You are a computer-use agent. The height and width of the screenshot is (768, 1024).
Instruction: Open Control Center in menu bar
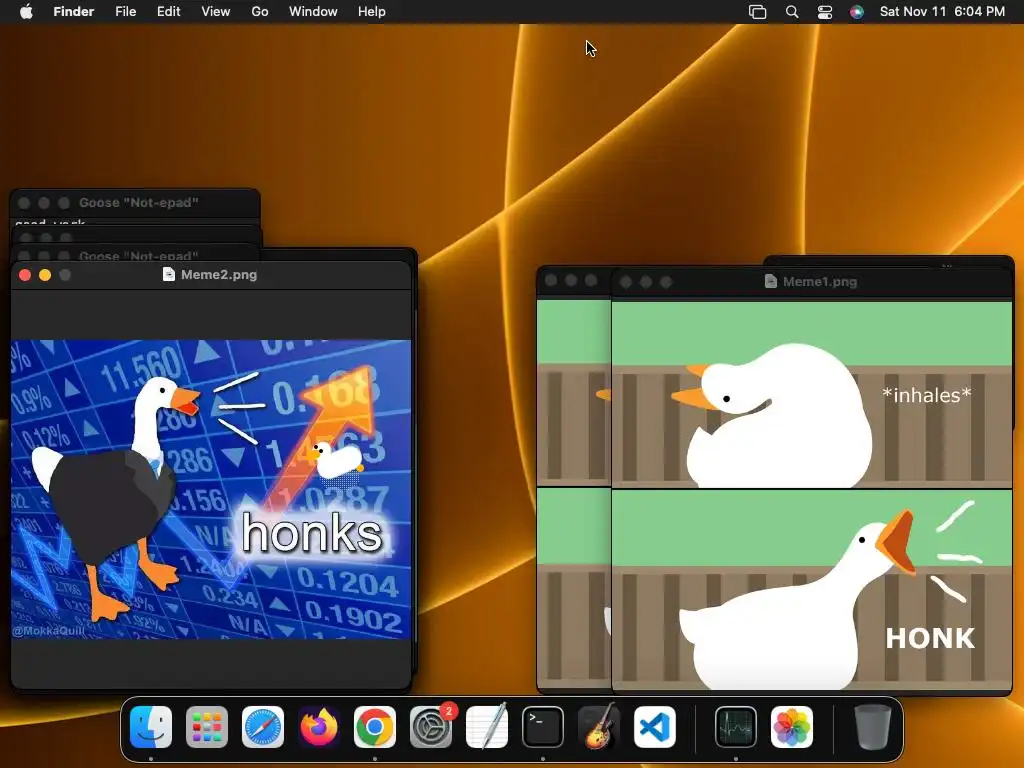(825, 12)
